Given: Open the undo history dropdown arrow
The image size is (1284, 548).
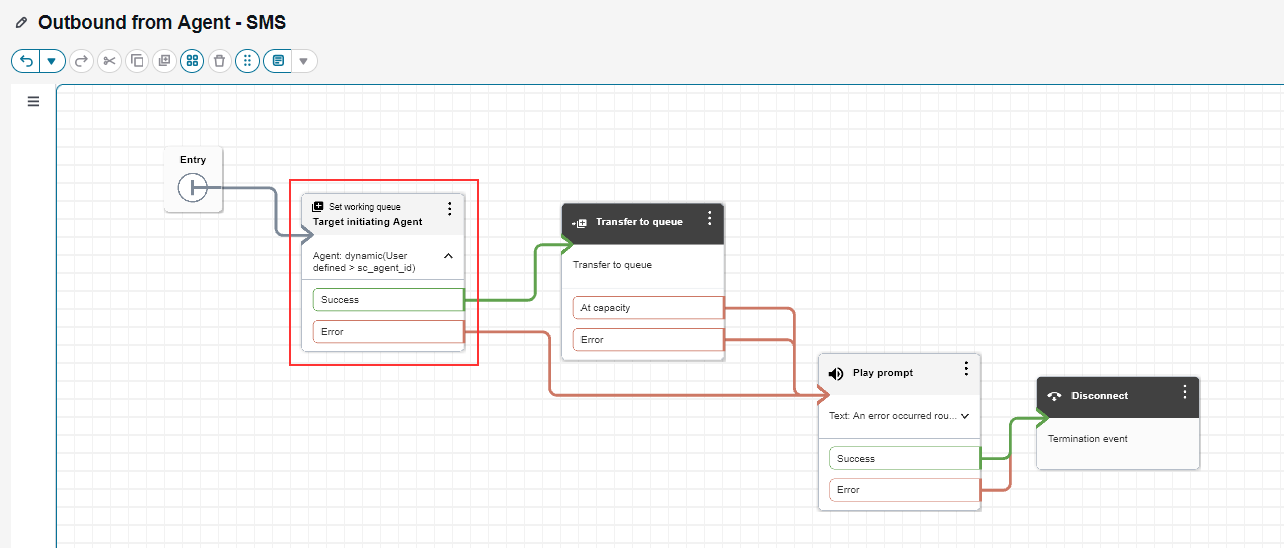Looking at the screenshot, I should click(x=52, y=61).
